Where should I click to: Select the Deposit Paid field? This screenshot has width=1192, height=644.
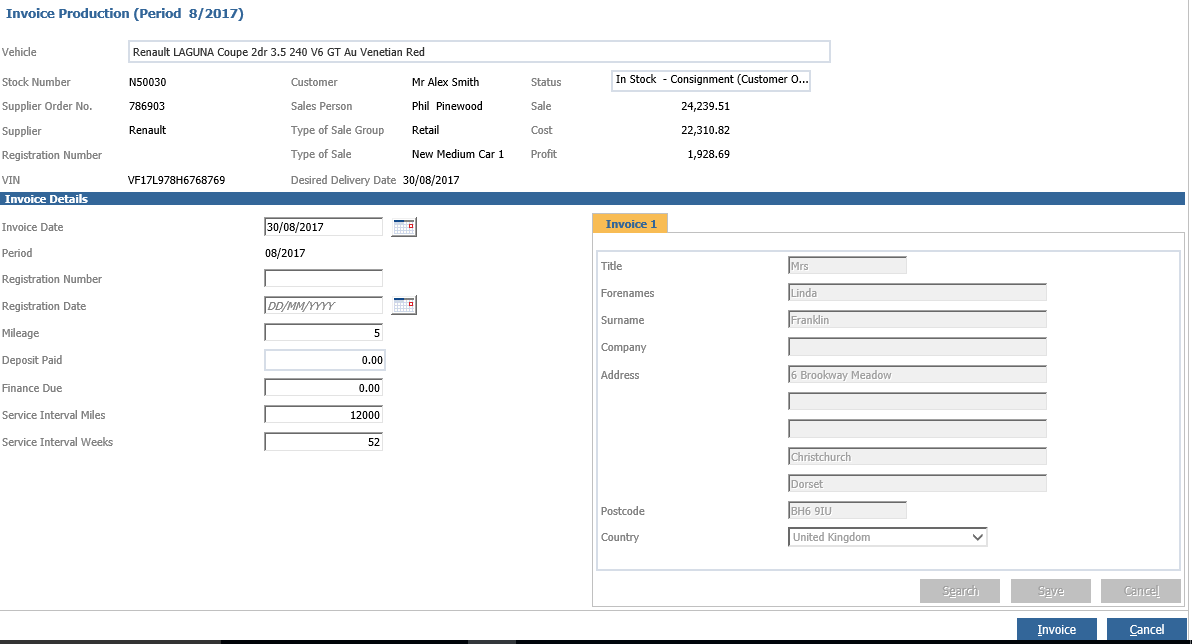click(x=325, y=360)
